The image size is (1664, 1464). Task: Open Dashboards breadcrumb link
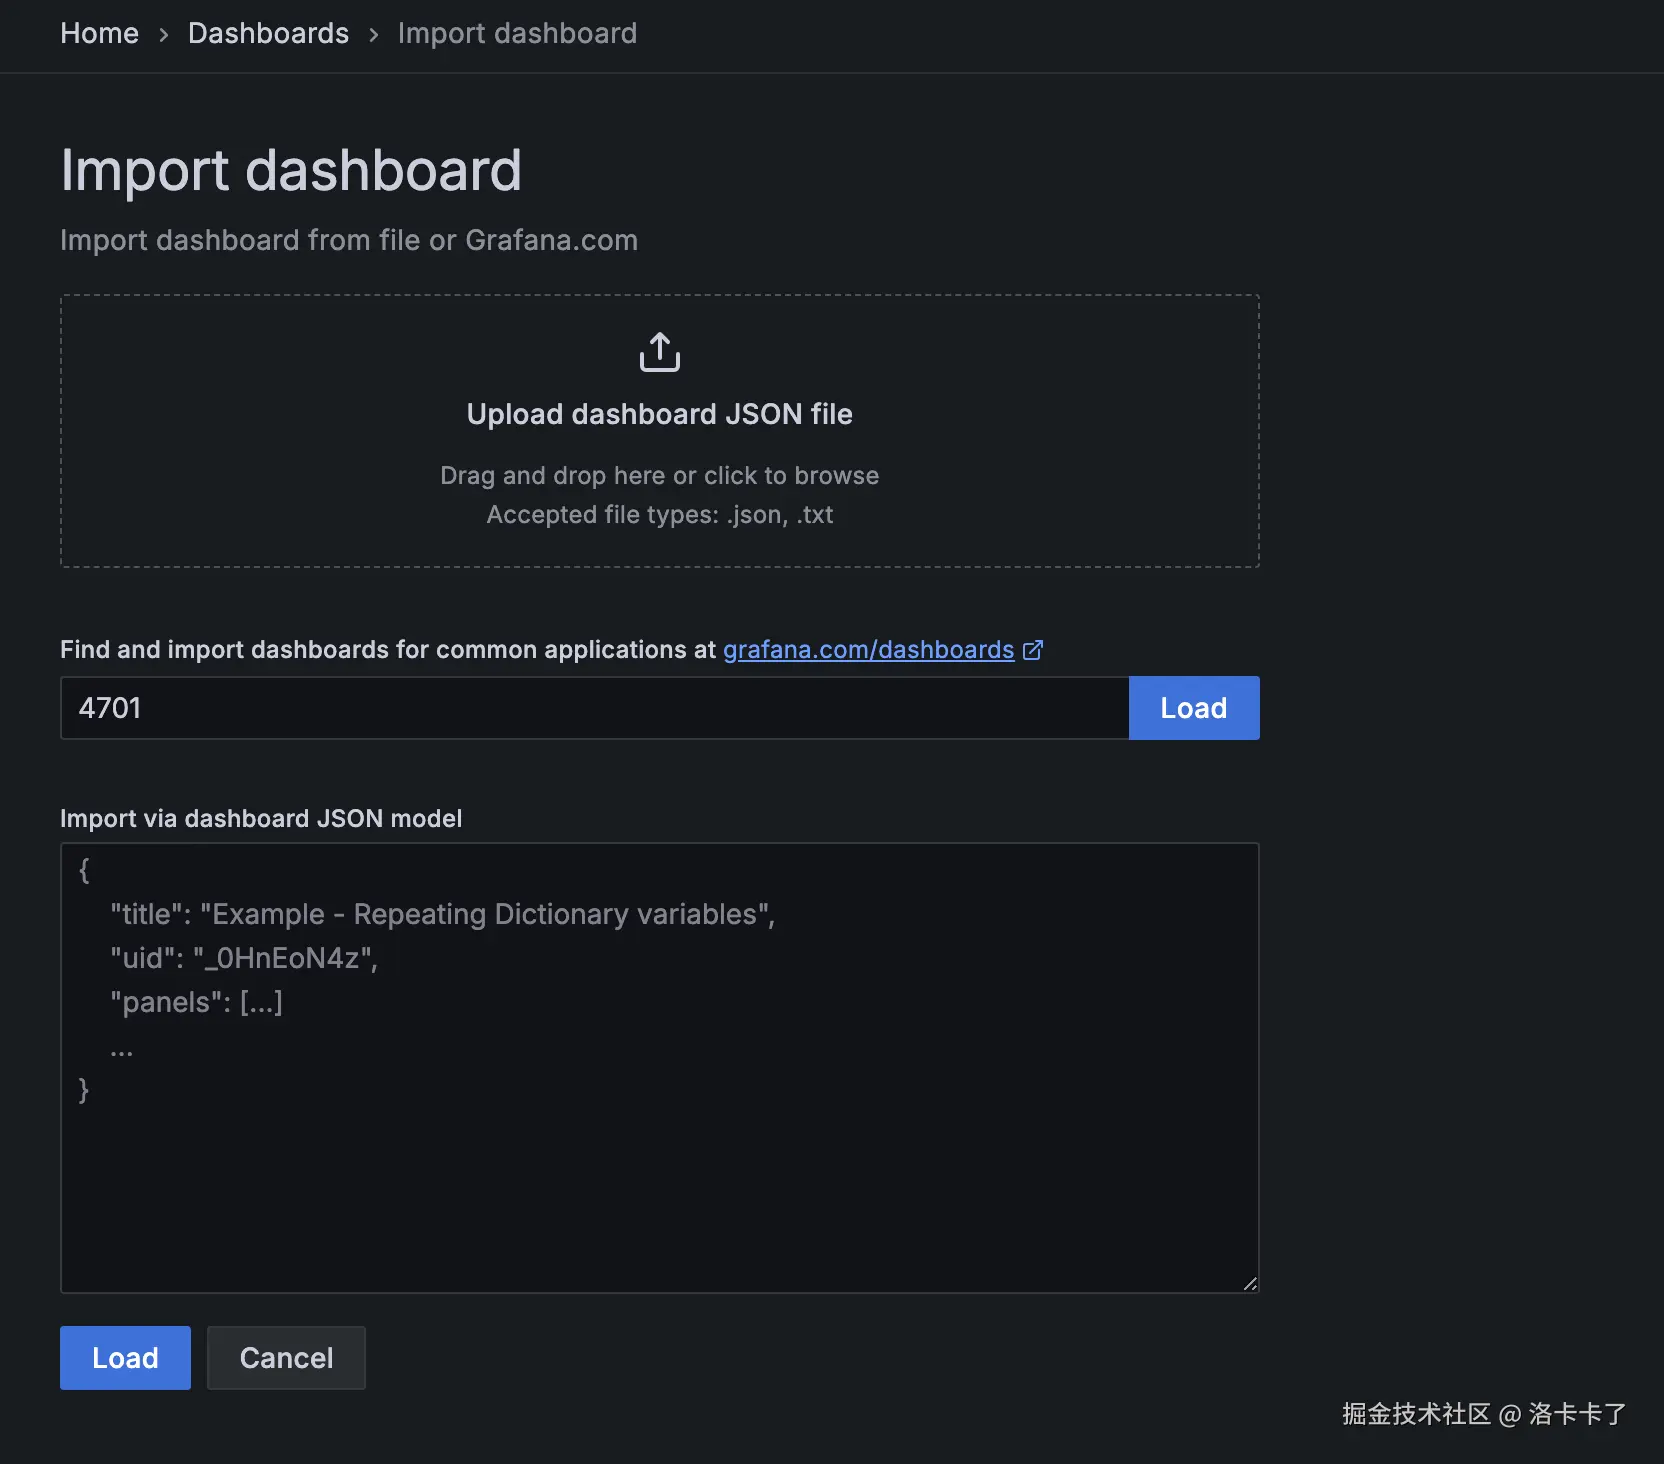tap(268, 33)
